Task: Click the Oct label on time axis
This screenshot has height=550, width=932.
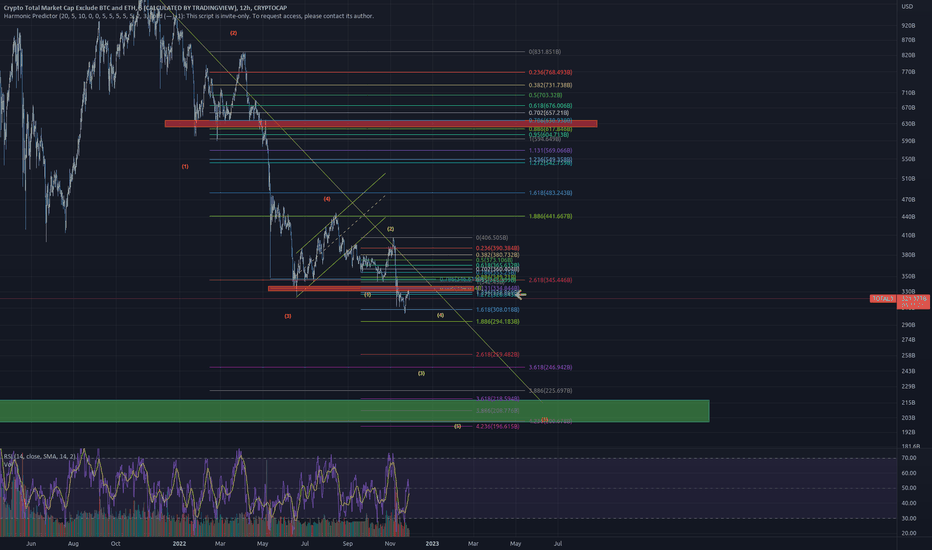Action: point(115,543)
